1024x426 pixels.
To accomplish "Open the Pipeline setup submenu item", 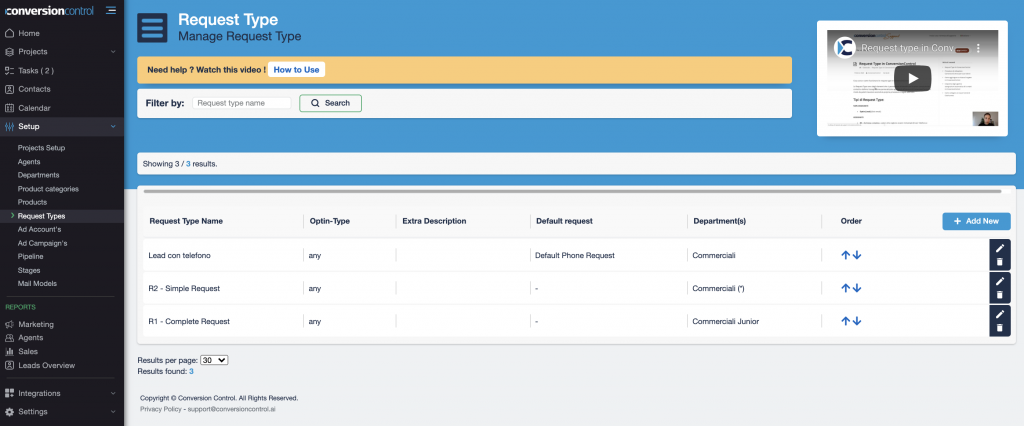I will point(33,256).
